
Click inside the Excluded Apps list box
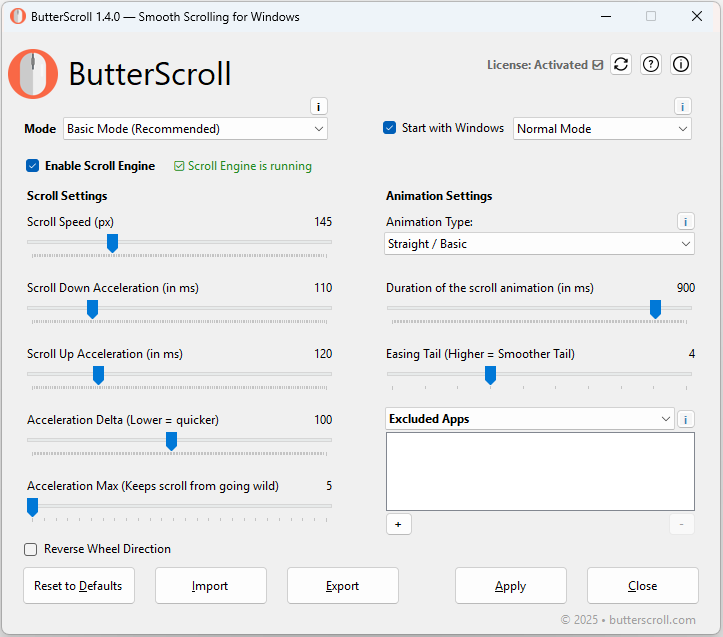[x=540, y=471]
